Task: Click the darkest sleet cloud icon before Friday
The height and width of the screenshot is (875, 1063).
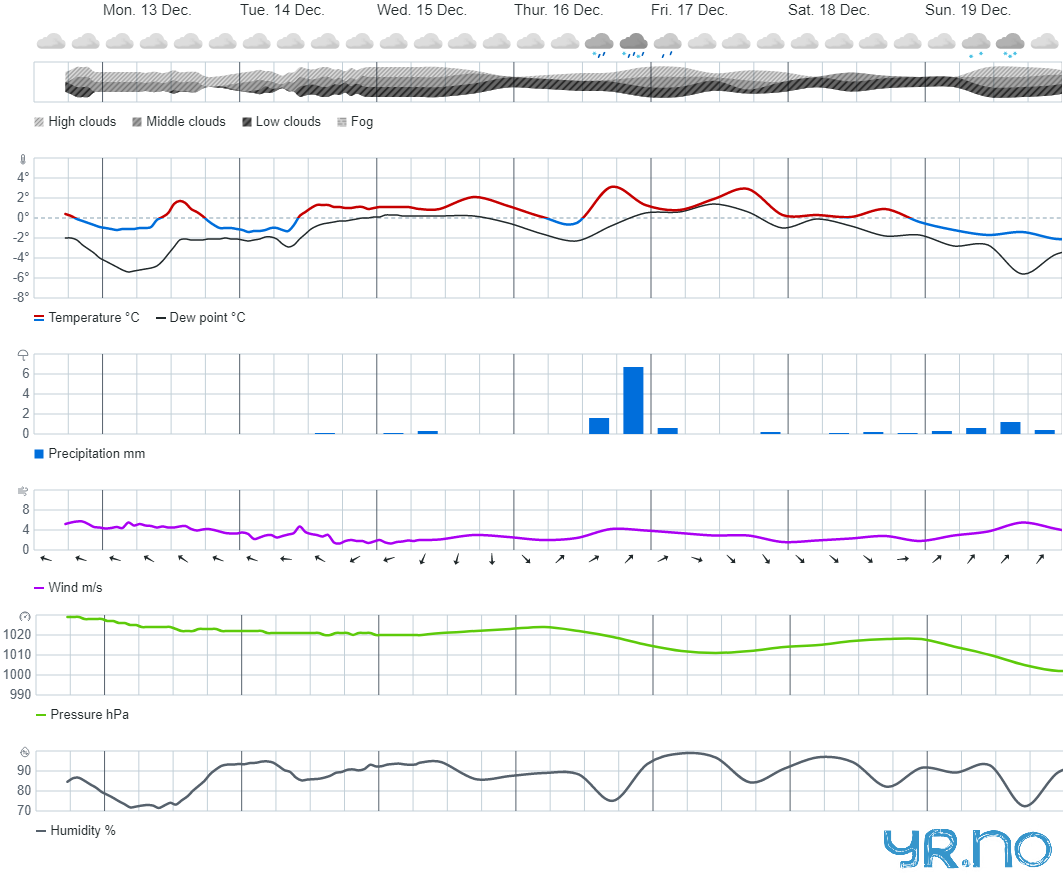Action: point(633,43)
